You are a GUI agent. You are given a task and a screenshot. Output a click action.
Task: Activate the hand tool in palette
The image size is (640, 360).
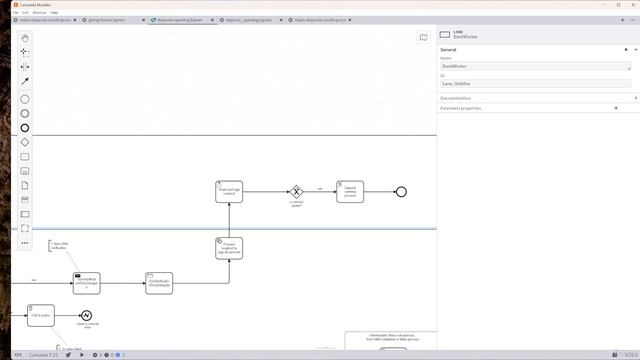[x=25, y=38]
